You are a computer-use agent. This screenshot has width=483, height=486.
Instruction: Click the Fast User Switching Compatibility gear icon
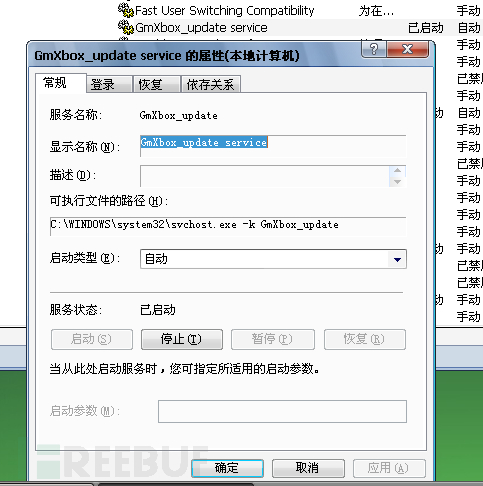point(126,10)
